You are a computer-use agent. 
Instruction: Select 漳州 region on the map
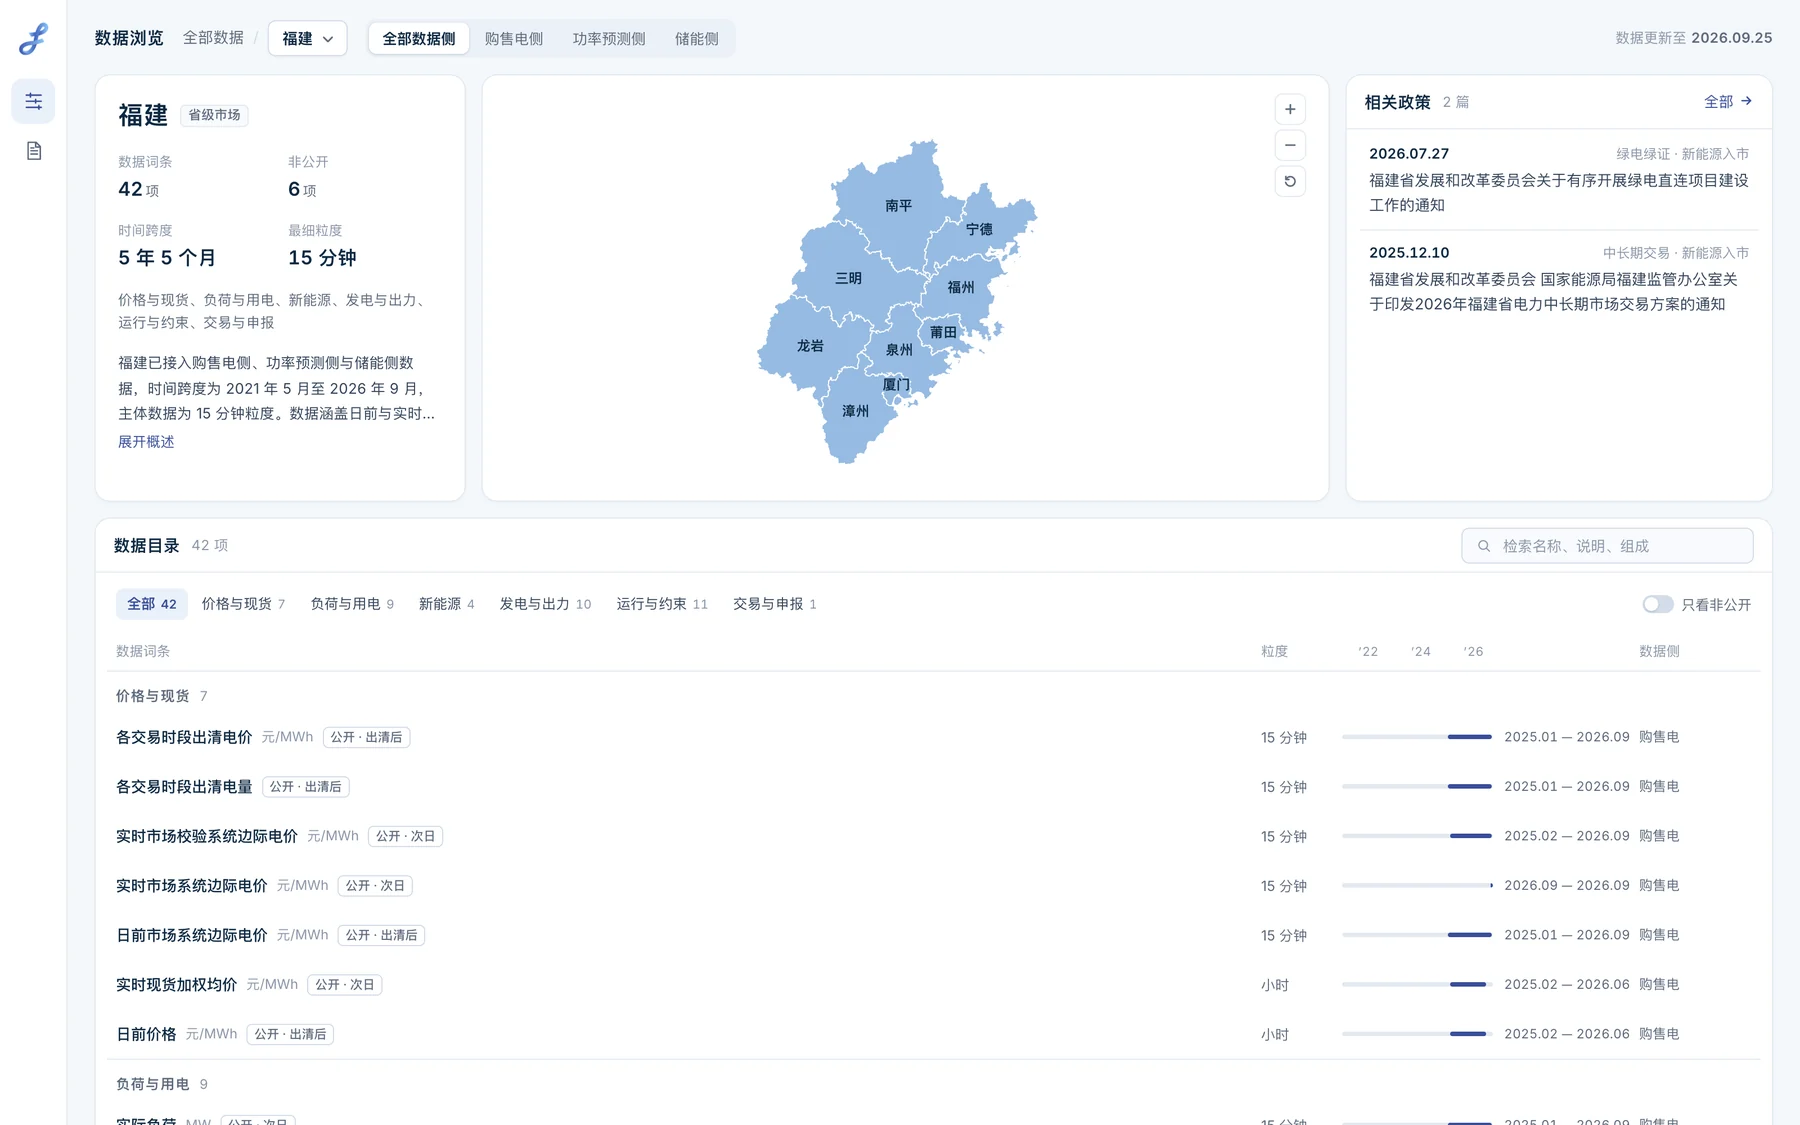point(855,411)
